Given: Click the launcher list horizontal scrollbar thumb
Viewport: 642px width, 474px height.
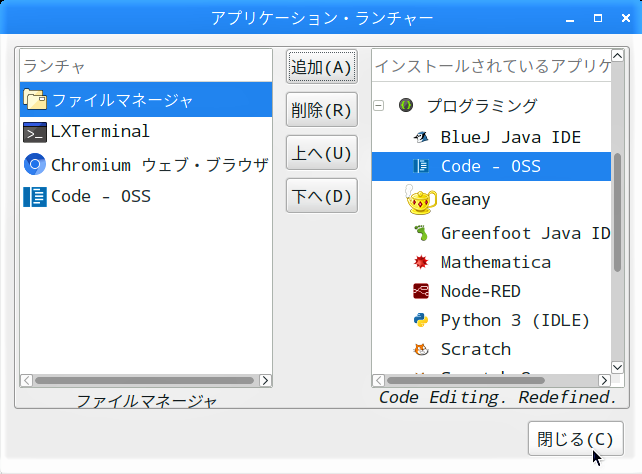Looking at the screenshot, I should 144,381.
